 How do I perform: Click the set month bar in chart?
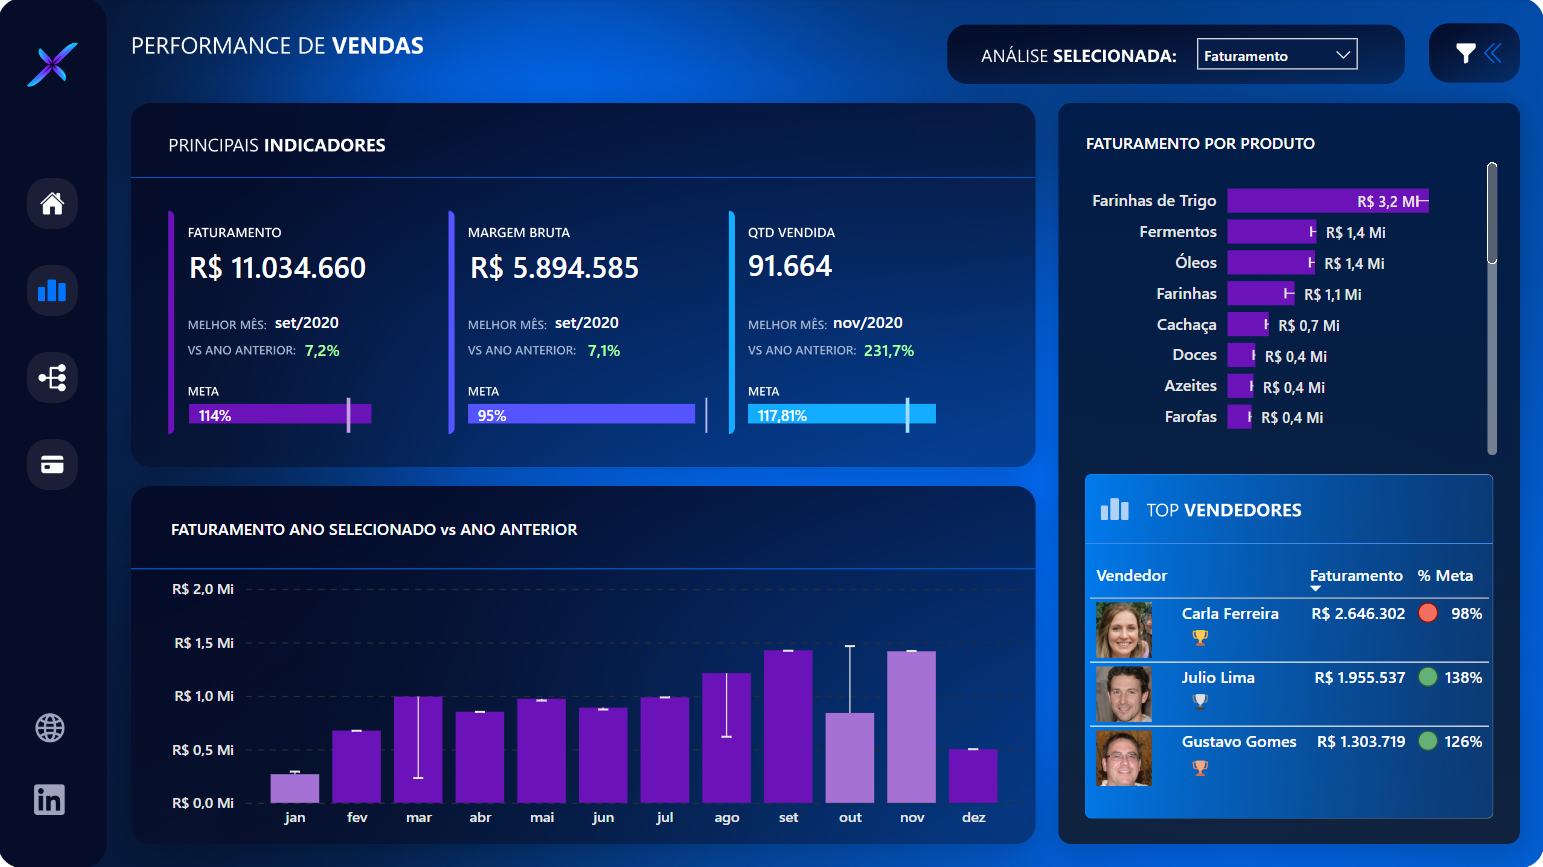click(x=788, y=726)
